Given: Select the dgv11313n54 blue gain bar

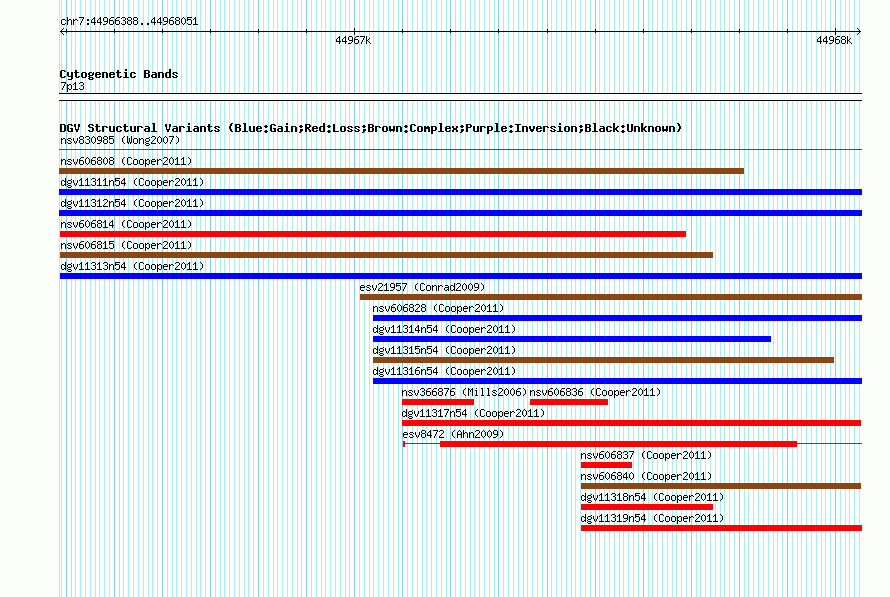Looking at the screenshot, I should tap(460, 276).
